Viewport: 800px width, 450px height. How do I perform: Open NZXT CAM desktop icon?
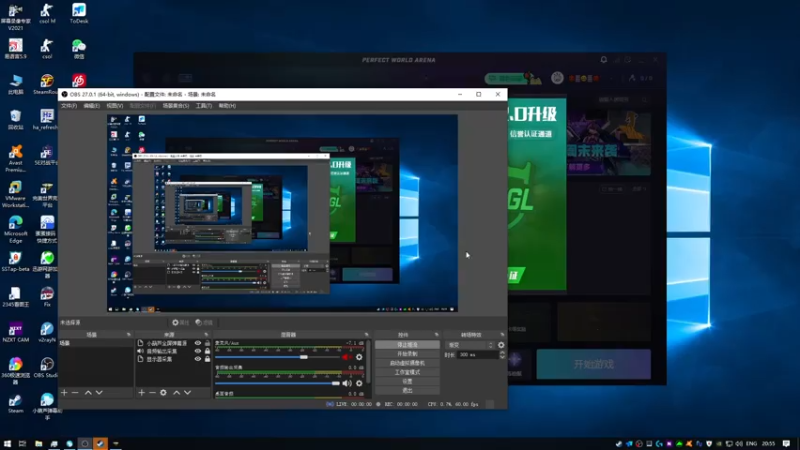15,332
